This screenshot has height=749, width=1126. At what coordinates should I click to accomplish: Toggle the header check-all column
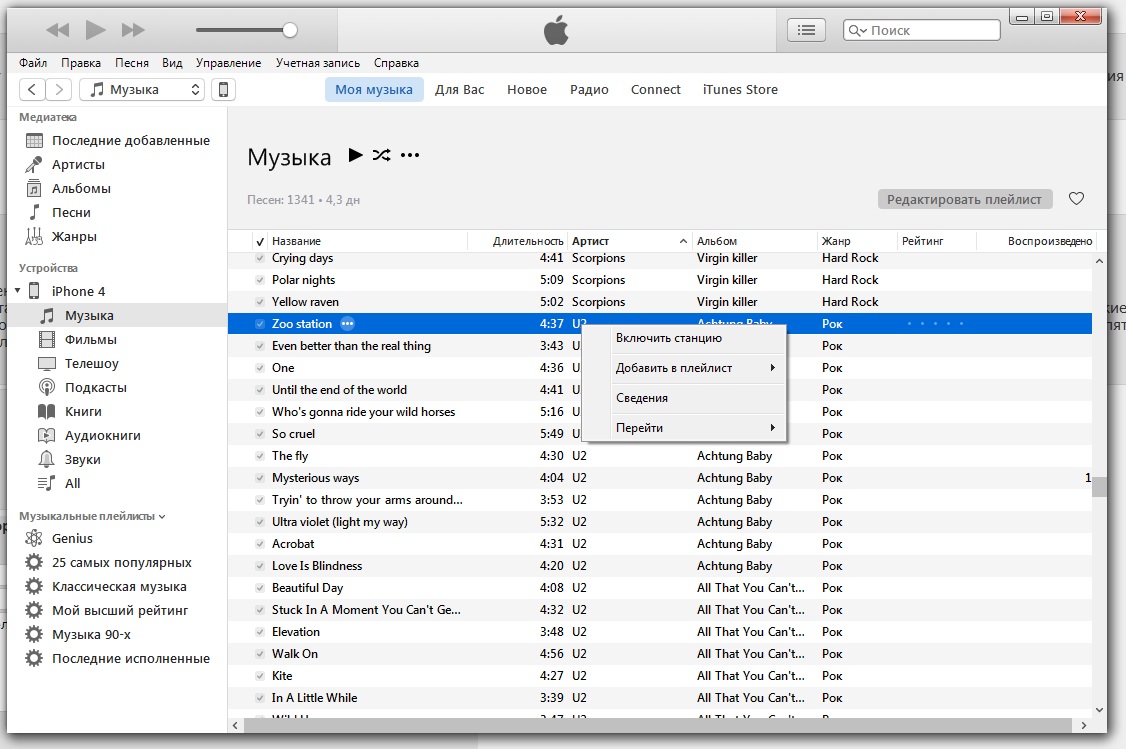(260, 241)
